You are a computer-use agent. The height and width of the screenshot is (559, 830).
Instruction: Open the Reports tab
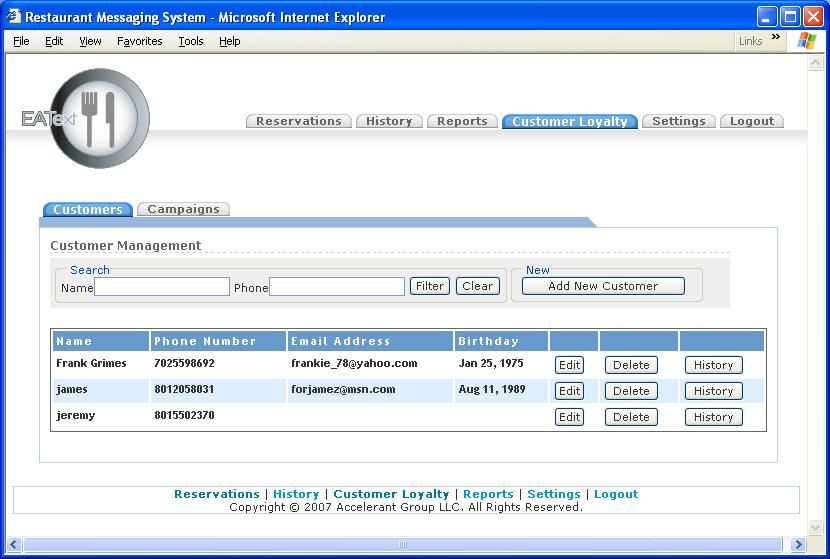pos(462,121)
